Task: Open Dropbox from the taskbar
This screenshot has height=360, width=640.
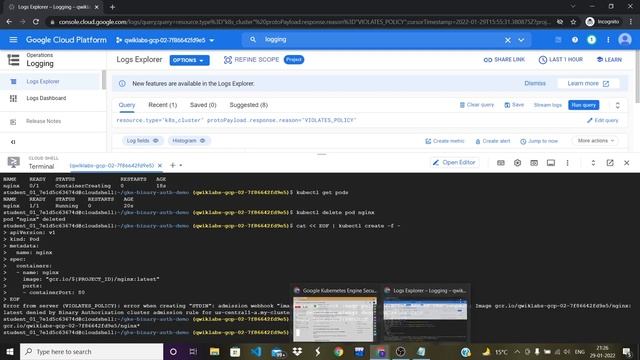Action: click(297, 351)
